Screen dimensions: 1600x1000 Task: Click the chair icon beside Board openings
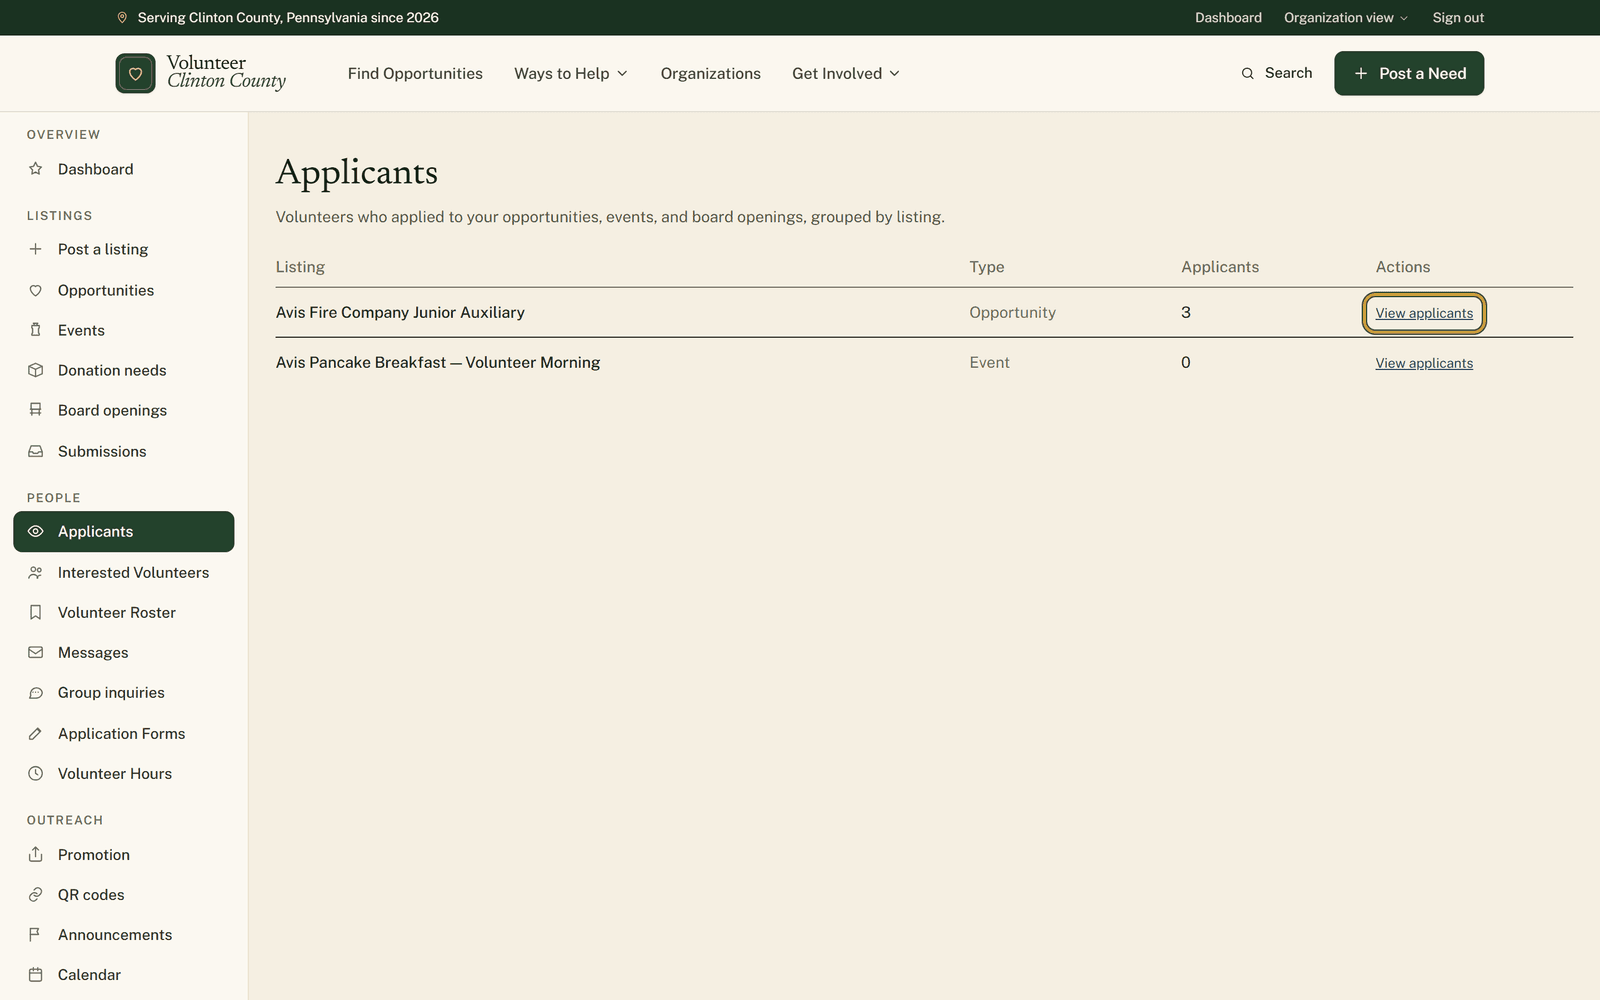[x=36, y=410]
